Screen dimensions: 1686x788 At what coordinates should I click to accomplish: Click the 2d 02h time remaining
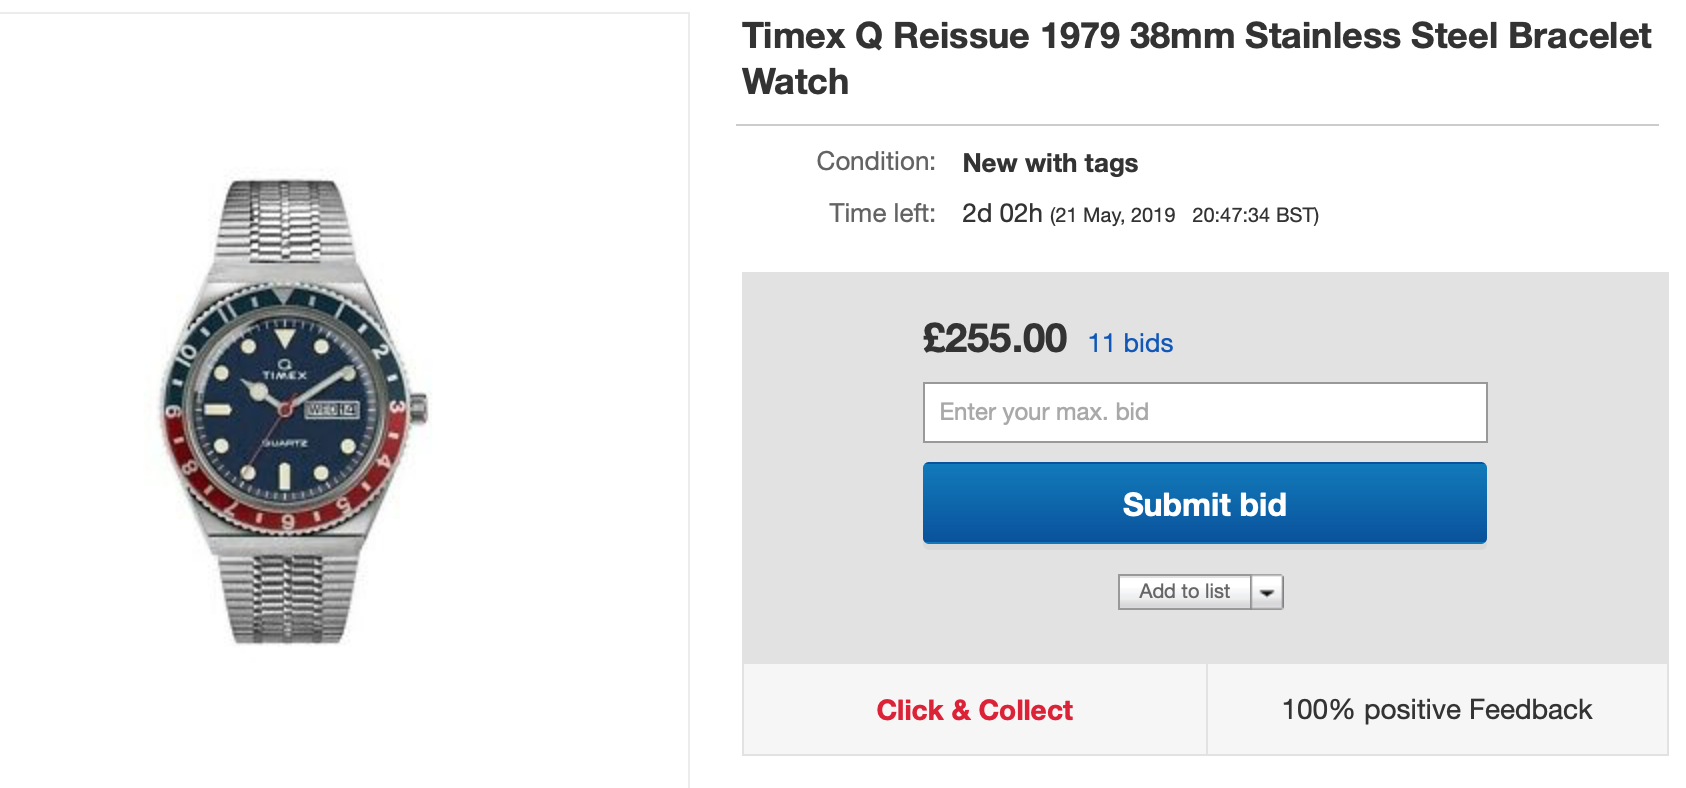point(1002,213)
